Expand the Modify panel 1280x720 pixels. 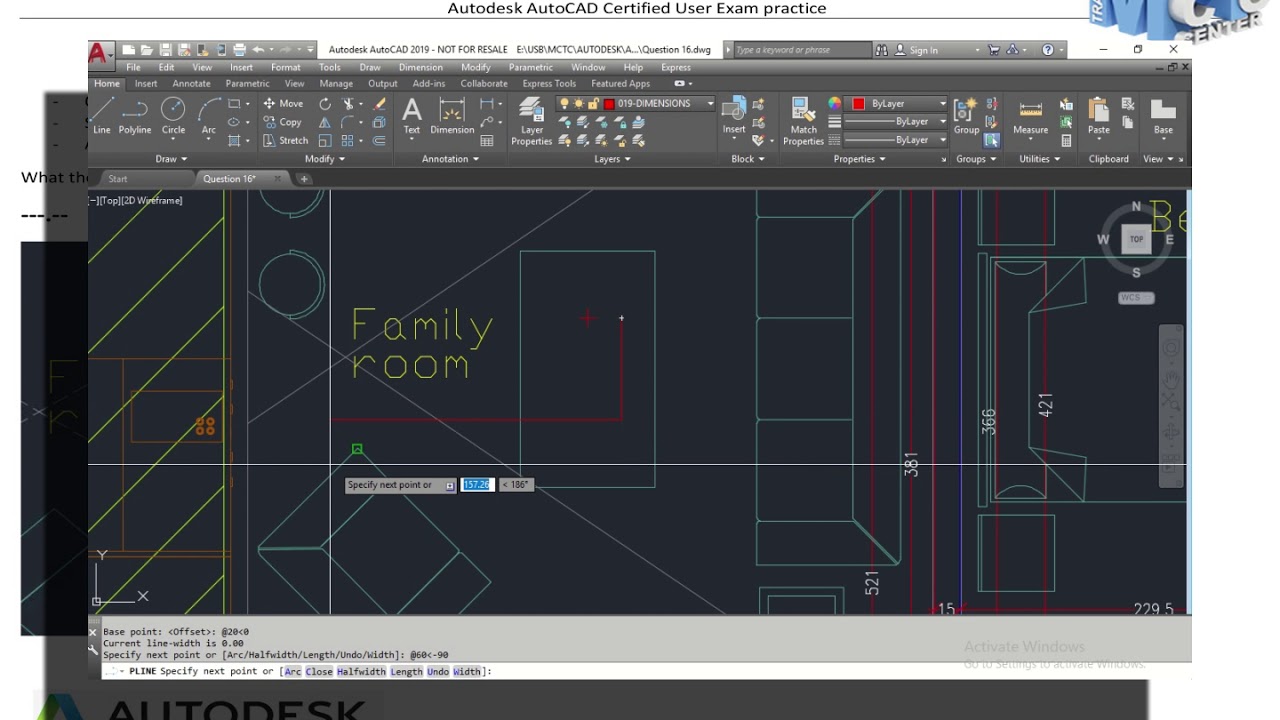click(325, 159)
